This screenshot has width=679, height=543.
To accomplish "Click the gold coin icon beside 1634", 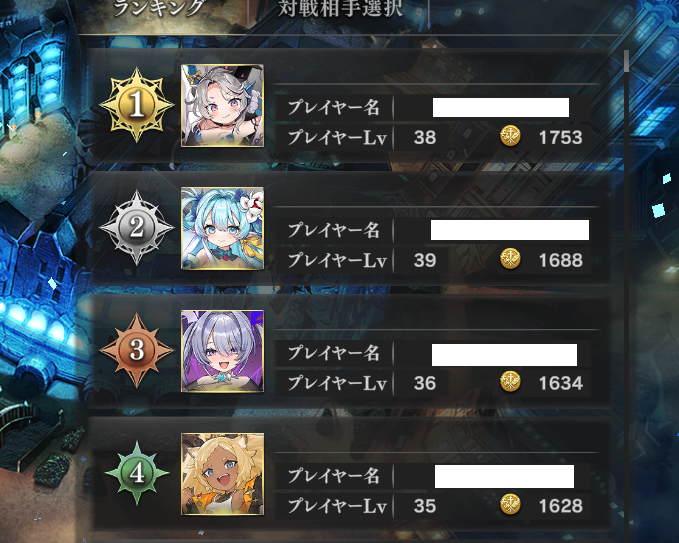I will click(510, 382).
